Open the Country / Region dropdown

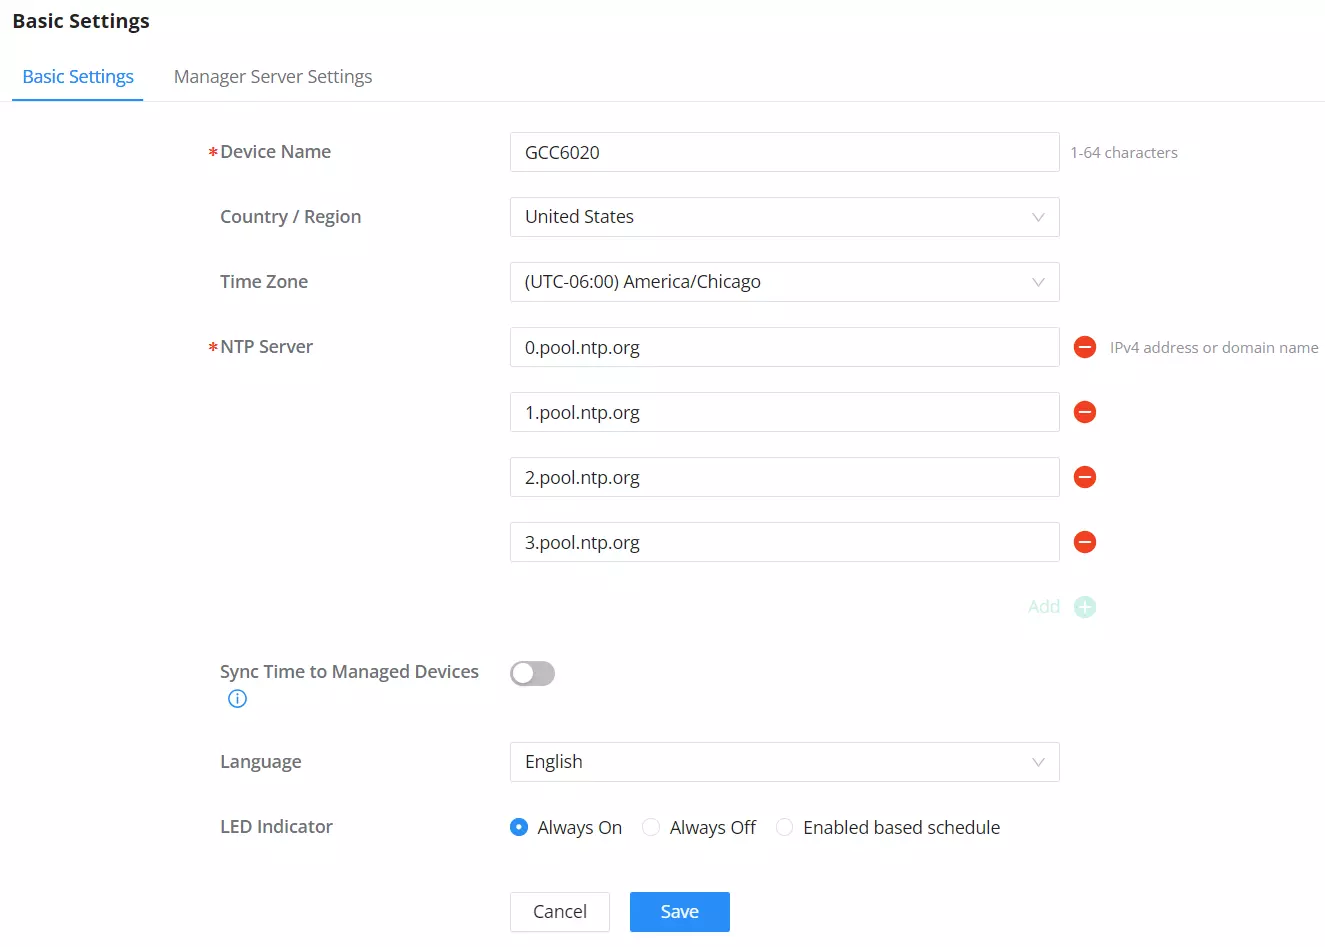point(784,217)
